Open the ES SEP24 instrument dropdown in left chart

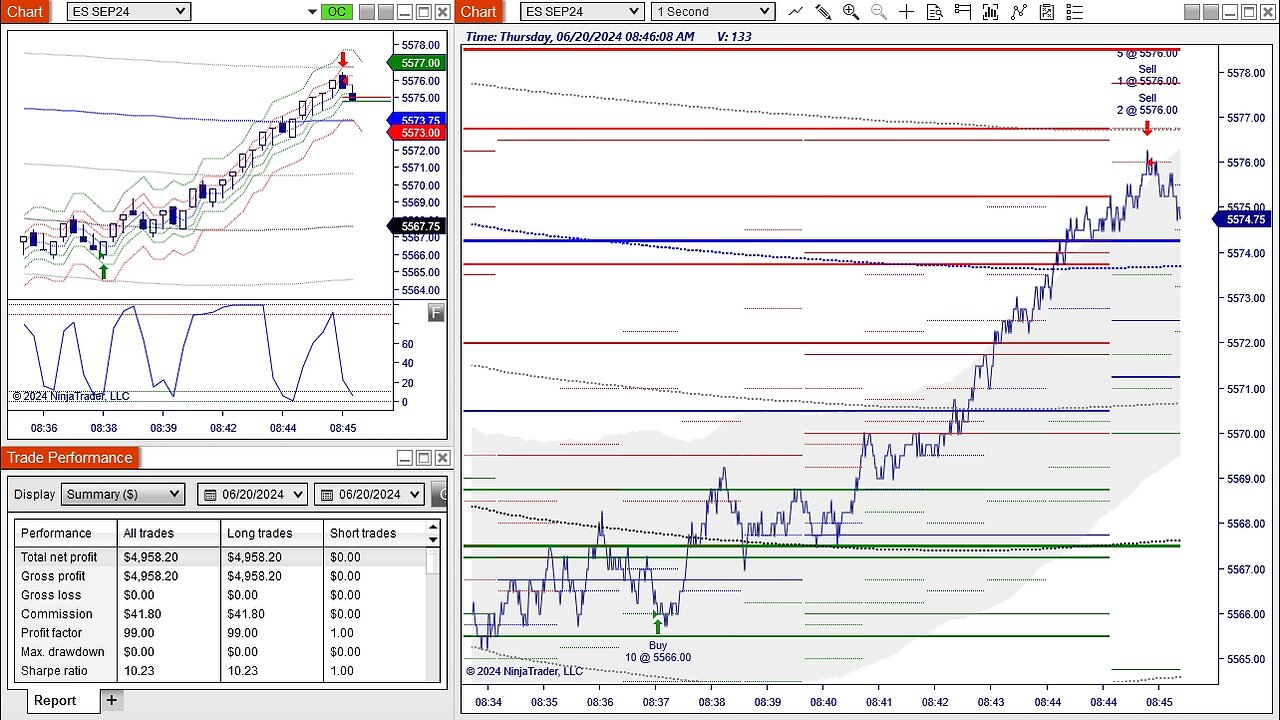[127, 11]
